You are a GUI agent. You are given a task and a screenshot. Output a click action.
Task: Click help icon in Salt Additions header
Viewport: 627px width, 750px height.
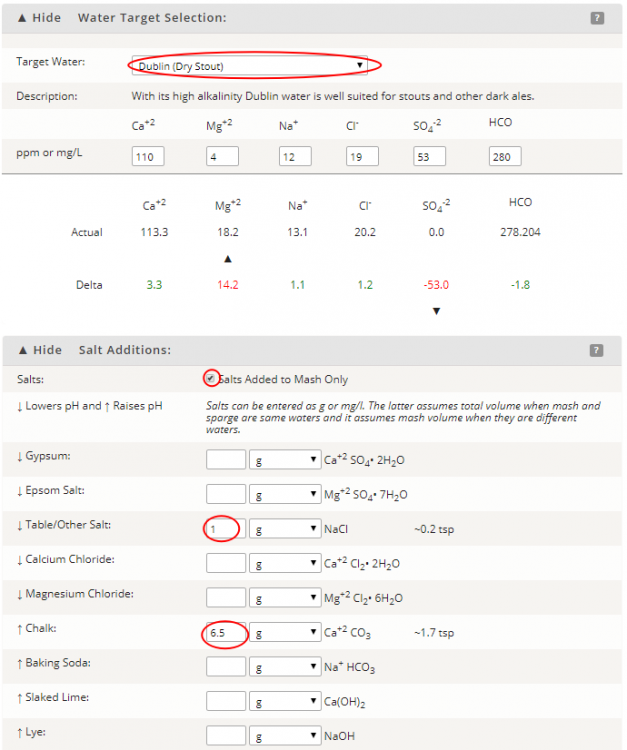coord(597,350)
